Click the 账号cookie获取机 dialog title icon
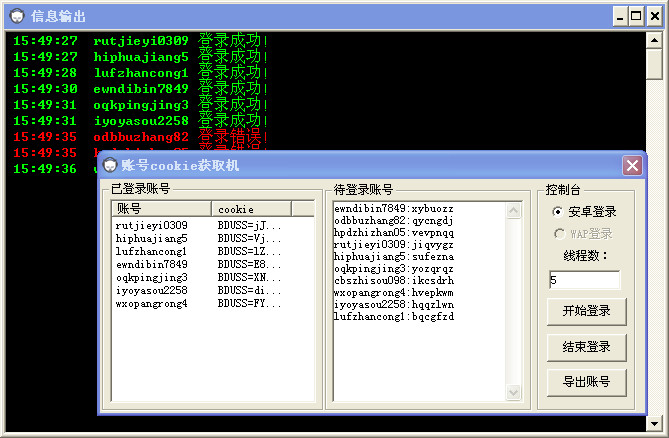Image resolution: width=669 pixels, height=438 pixels. click(x=110, y=165)
